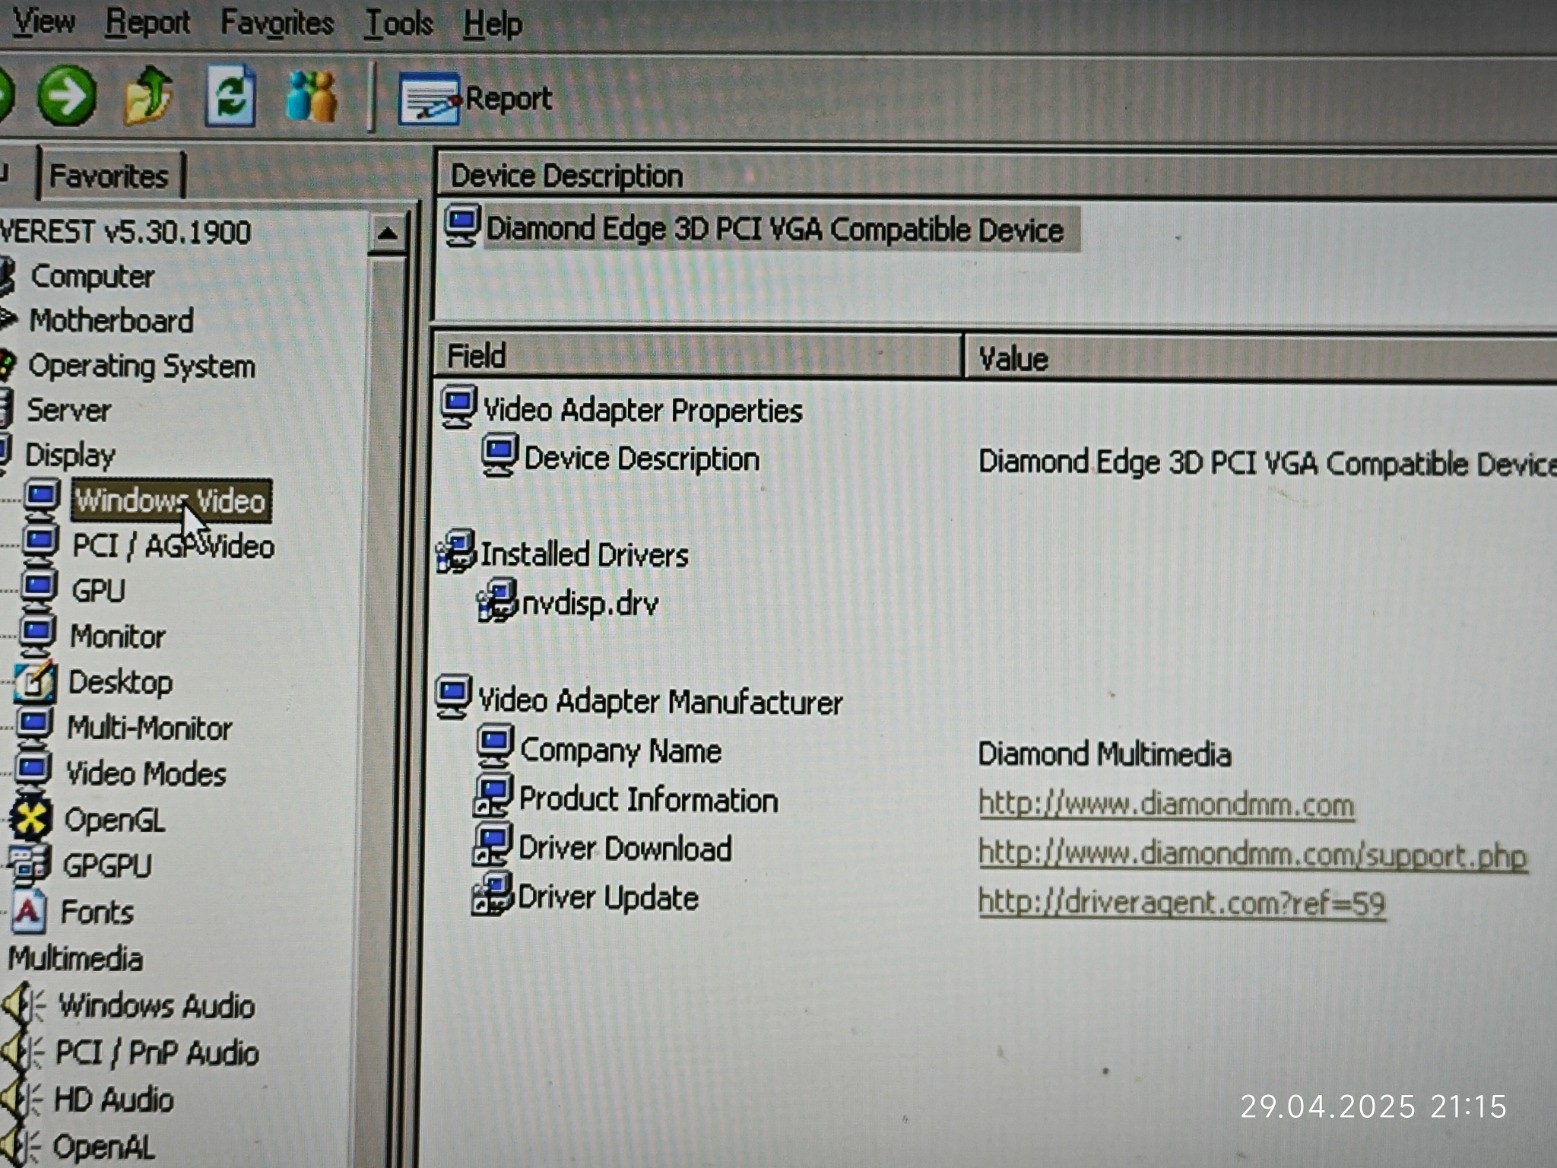Click the tree scrollbar up arrow

coord(387,234)
